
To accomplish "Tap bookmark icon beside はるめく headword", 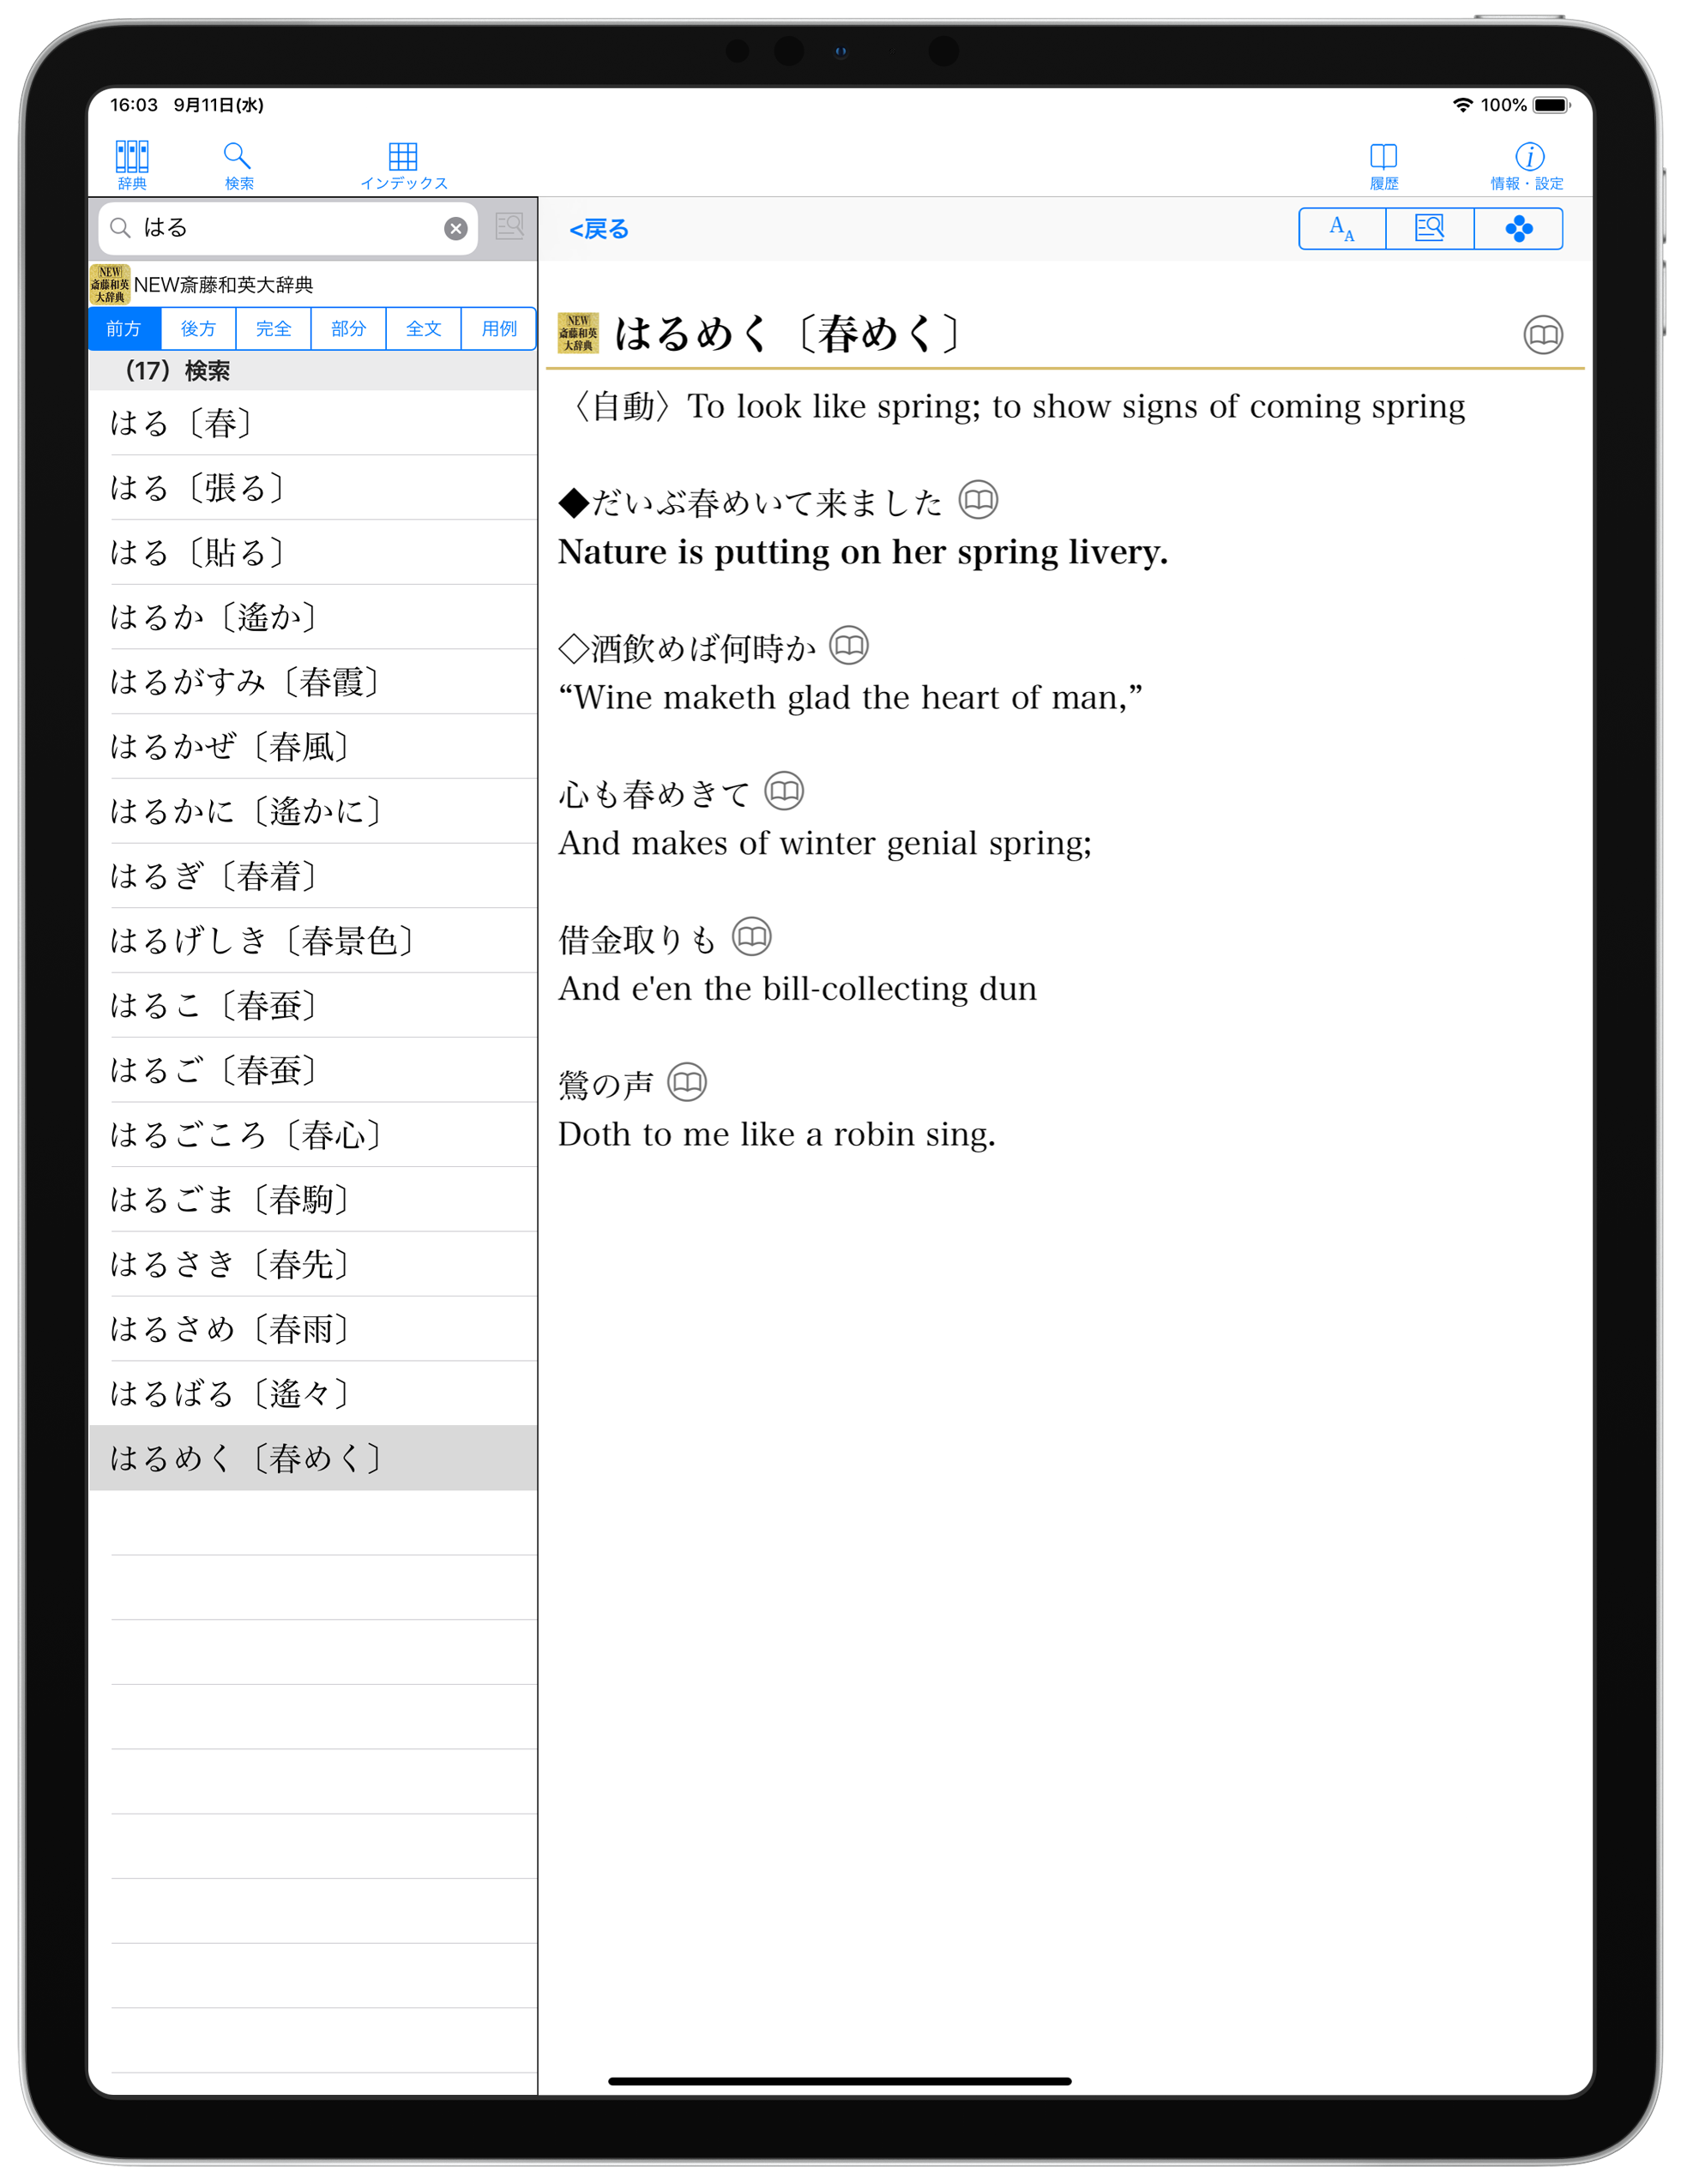I will coord(1542,335).
